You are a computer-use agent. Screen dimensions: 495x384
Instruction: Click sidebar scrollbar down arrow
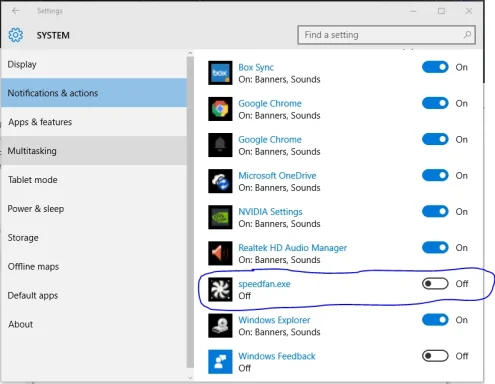coord(190,378)
